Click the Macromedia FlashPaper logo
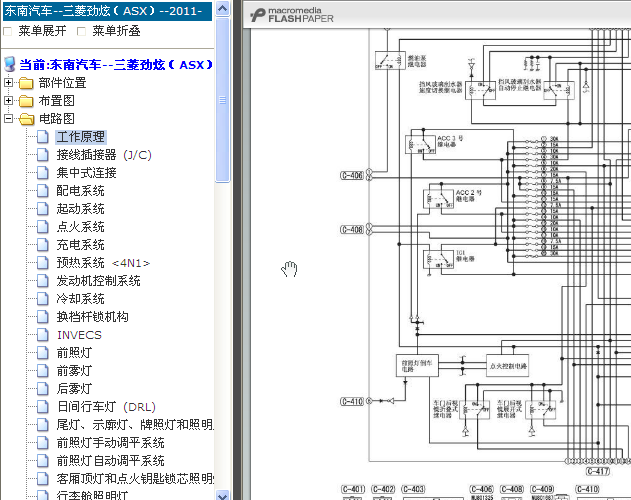The image size is (631, 500). [292, 15]
